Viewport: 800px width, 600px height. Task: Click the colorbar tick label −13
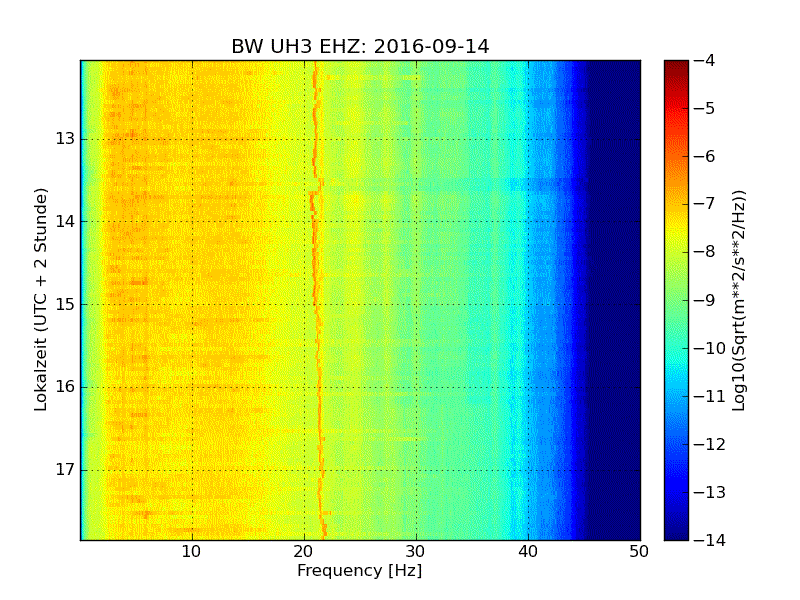coord(710,492)
